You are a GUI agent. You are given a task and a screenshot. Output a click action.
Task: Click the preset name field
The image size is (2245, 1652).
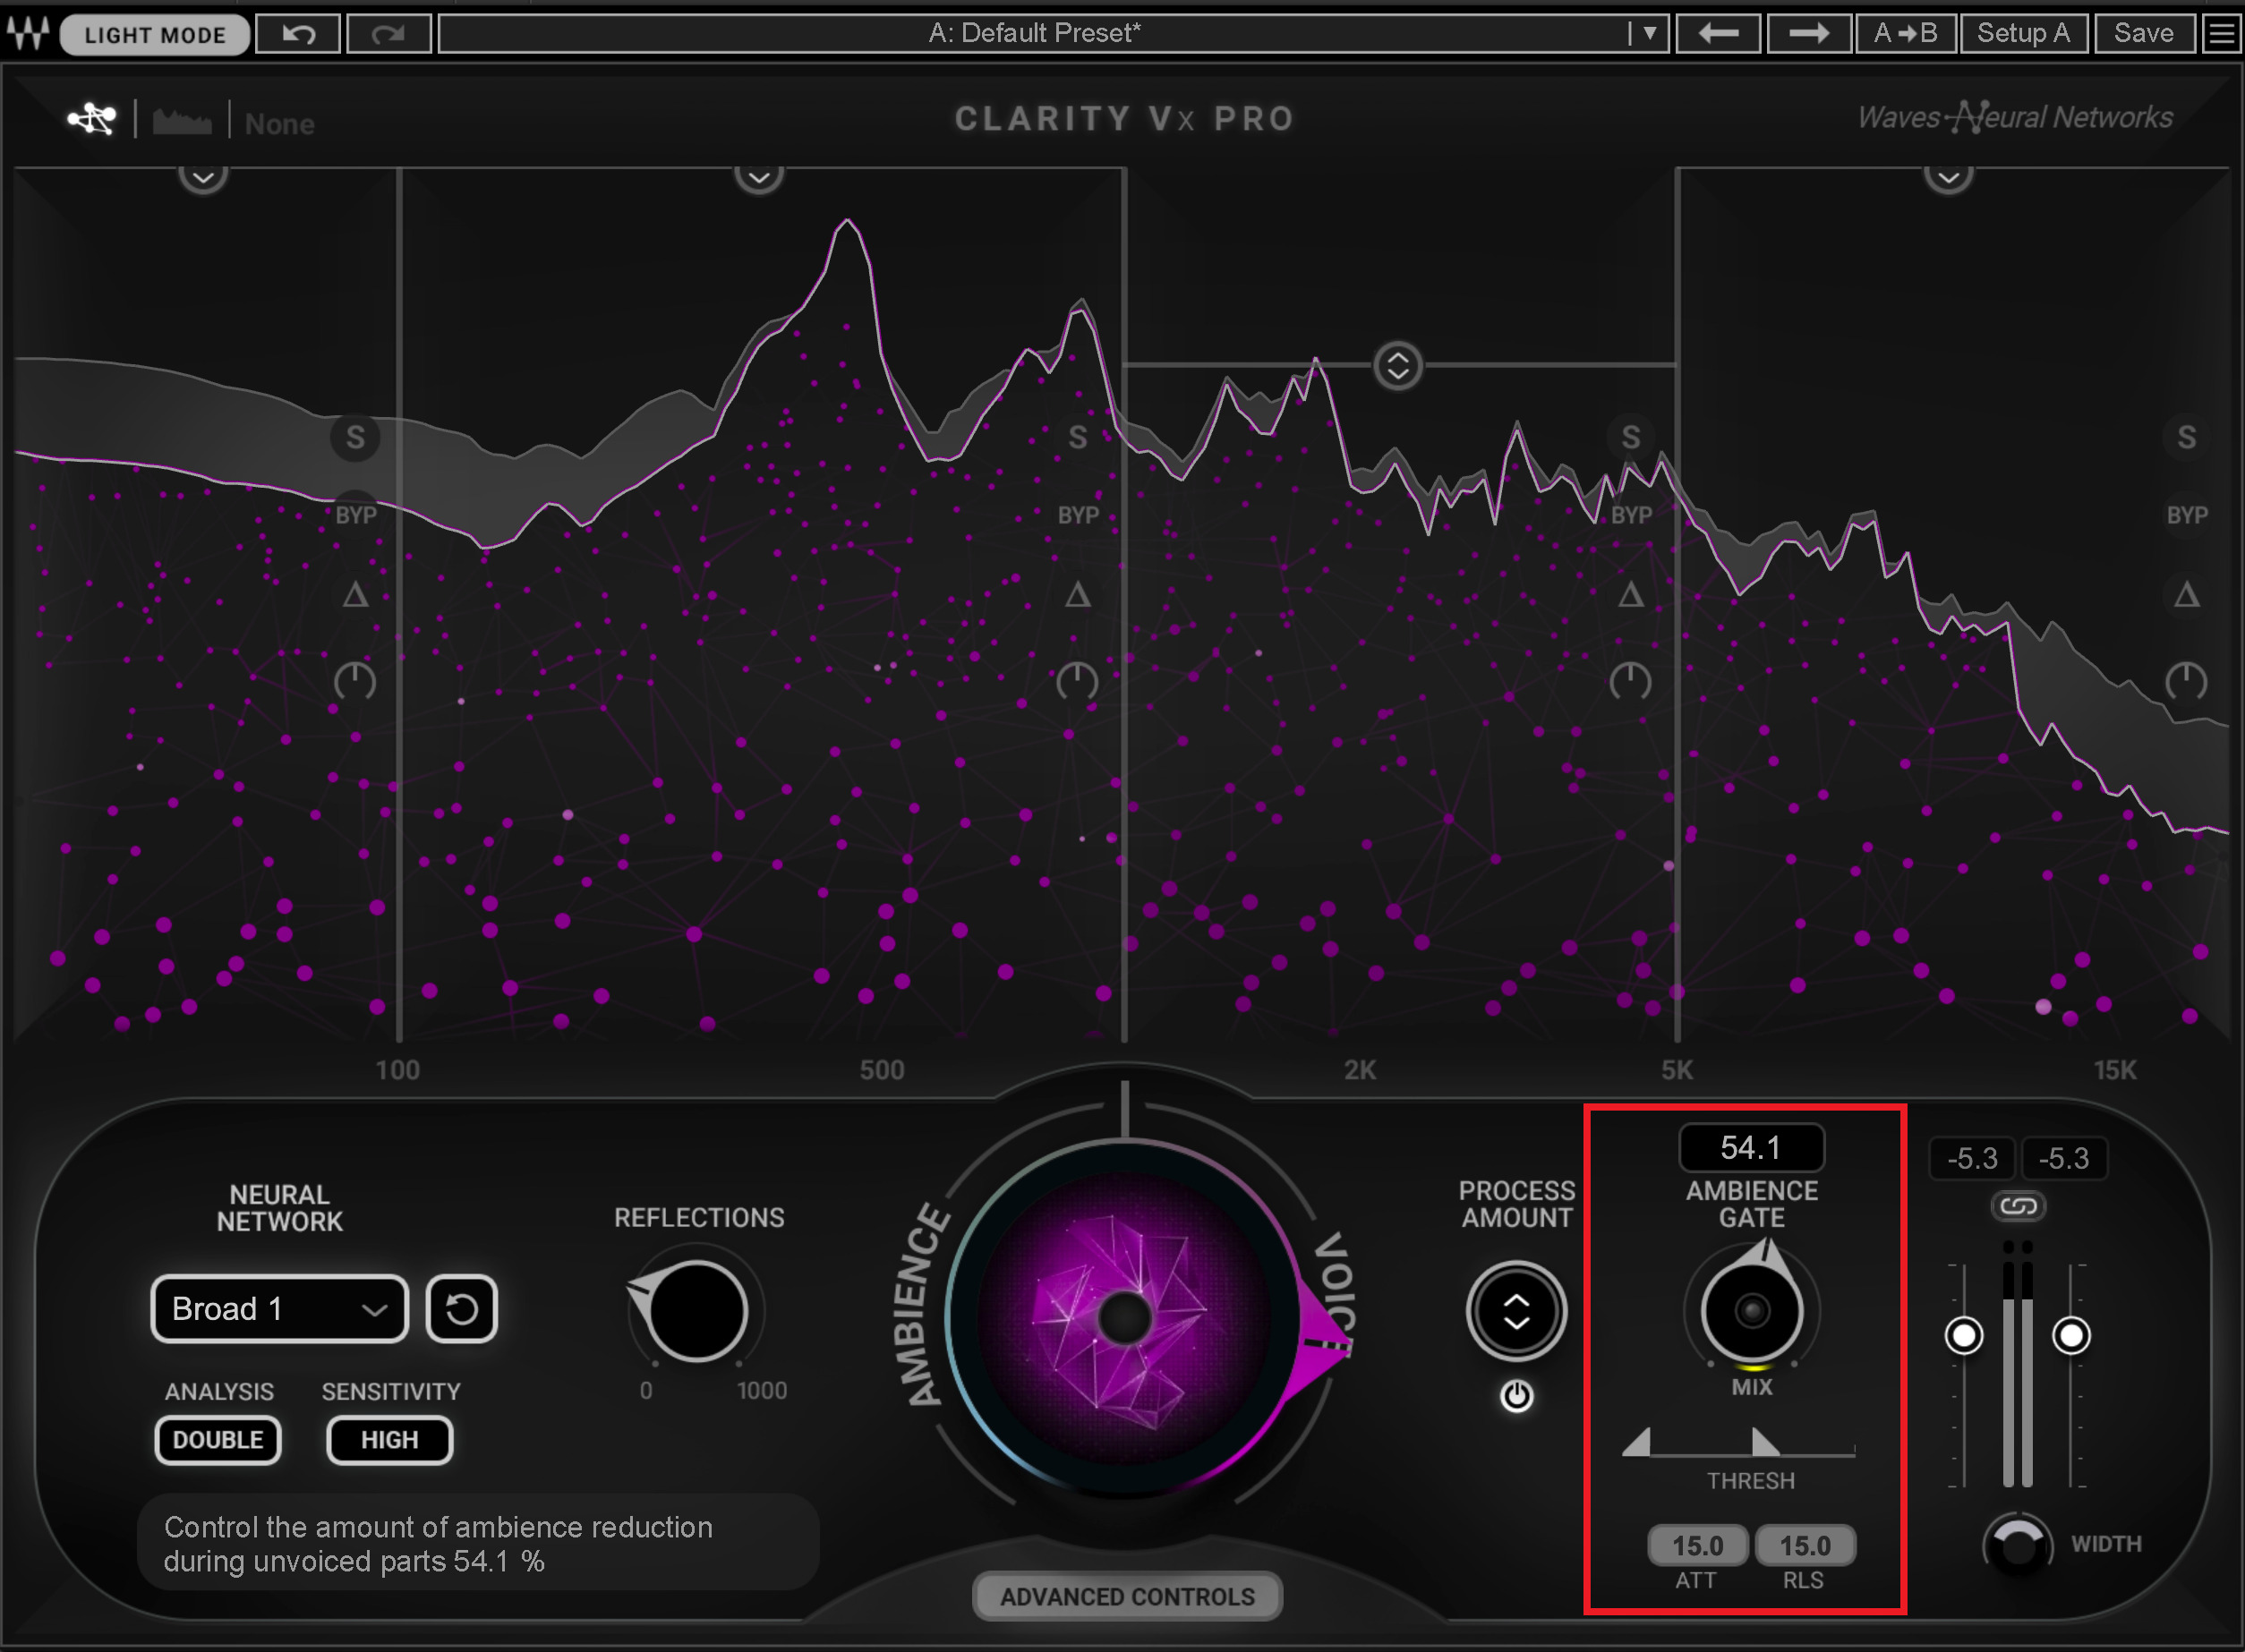(1035, 34)
